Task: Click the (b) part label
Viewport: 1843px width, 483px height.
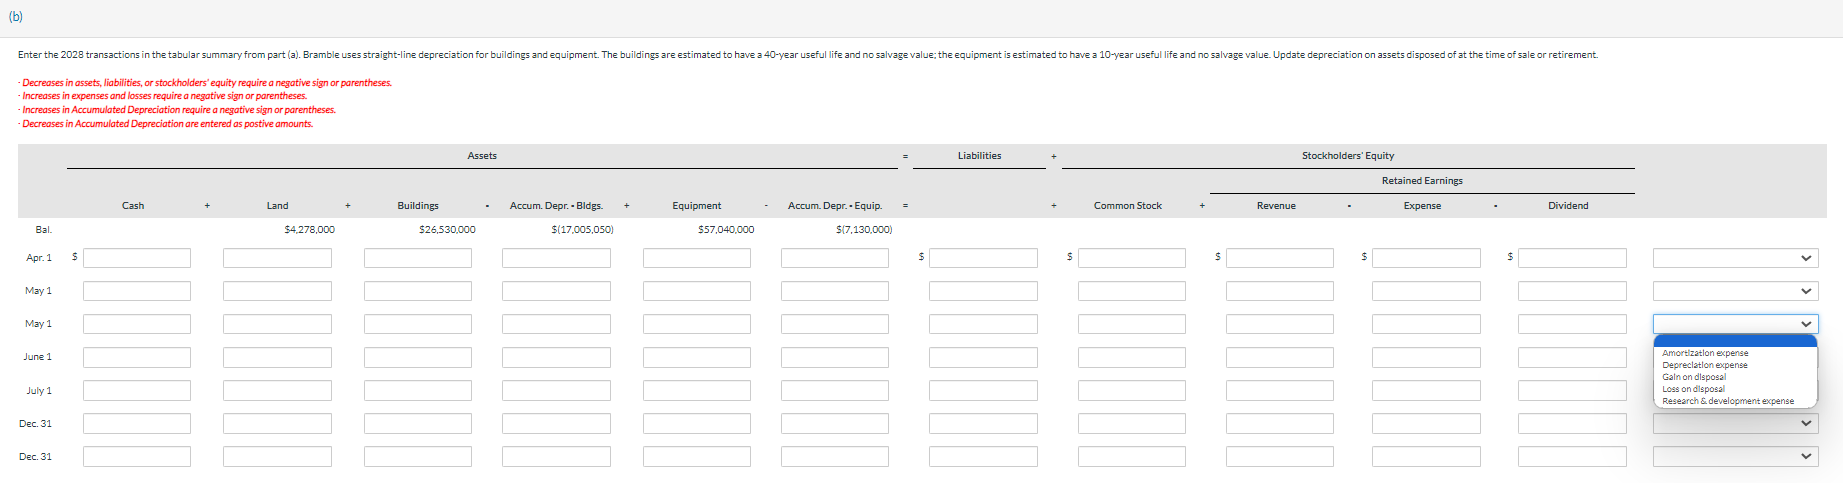Action: 16,17
